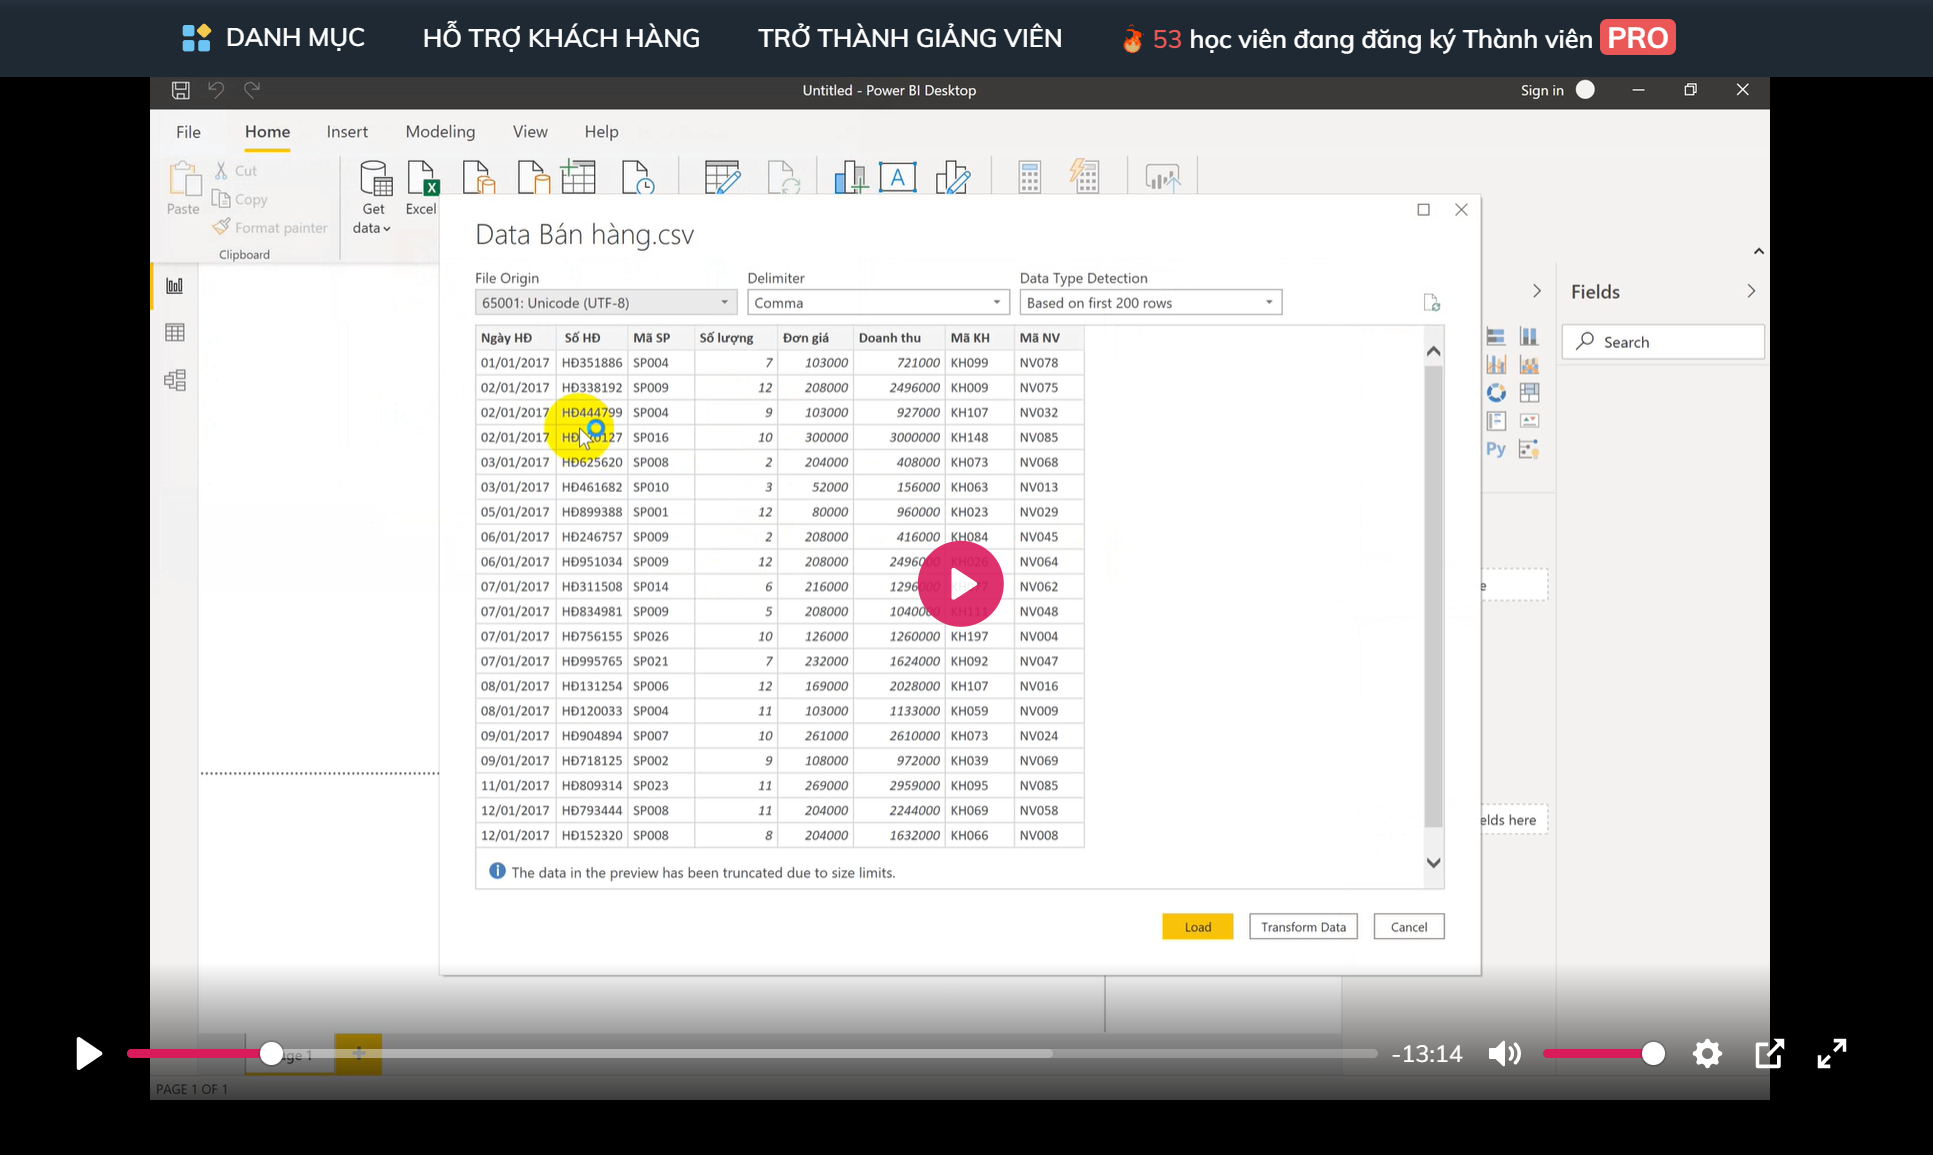The image size is (1933, 1155).
Task: Enter fullscreen video mode
Action: point(1831,1053)
